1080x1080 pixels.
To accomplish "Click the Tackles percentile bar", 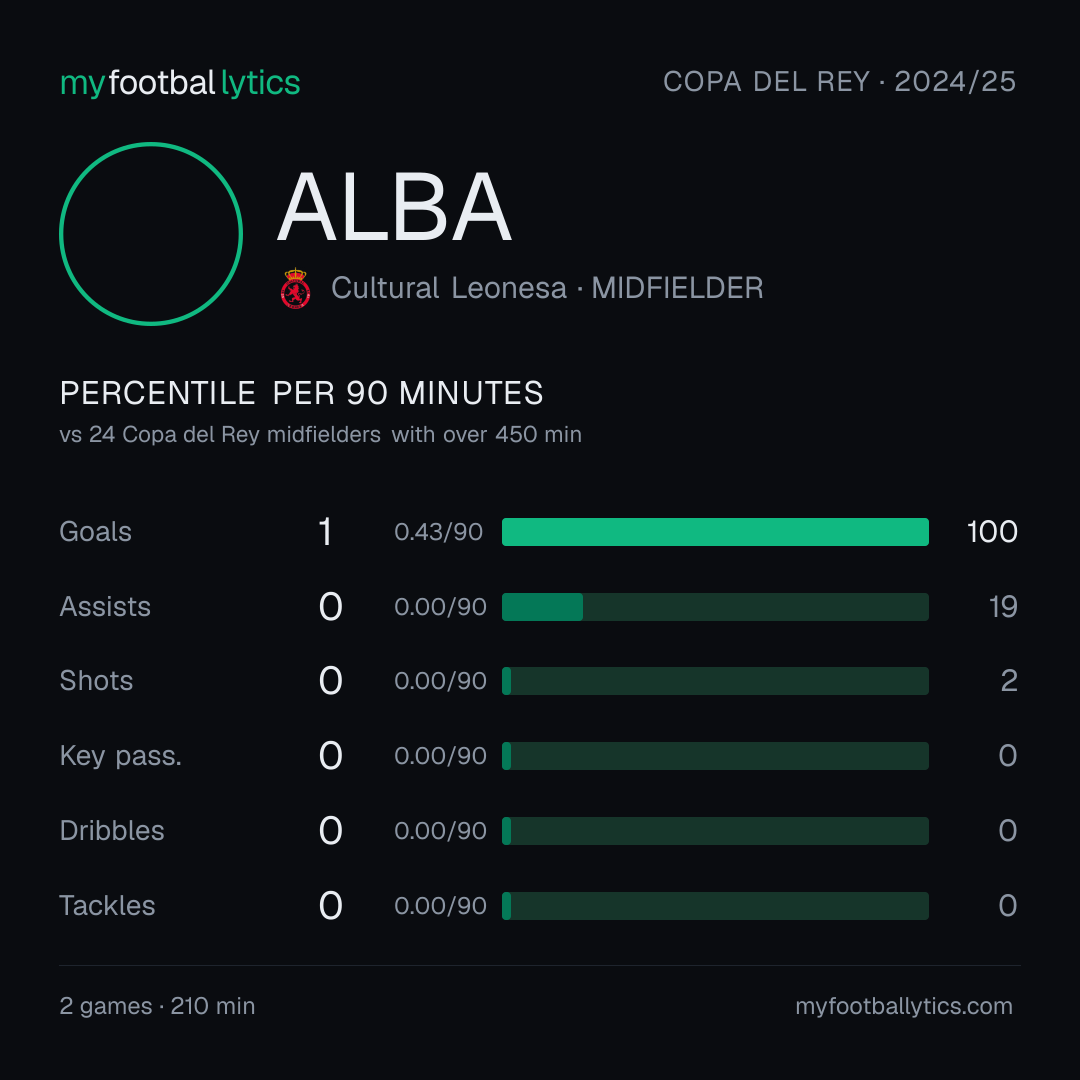I will [x=715, y=906].
